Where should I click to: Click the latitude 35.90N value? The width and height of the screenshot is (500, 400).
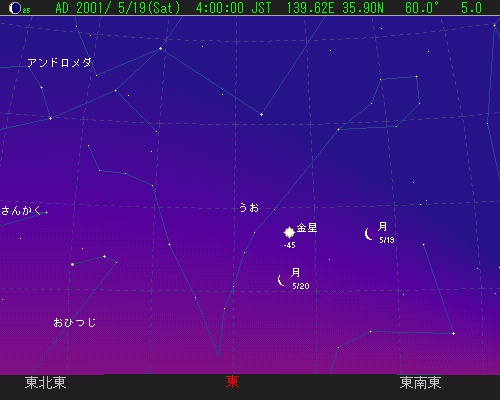363,8
